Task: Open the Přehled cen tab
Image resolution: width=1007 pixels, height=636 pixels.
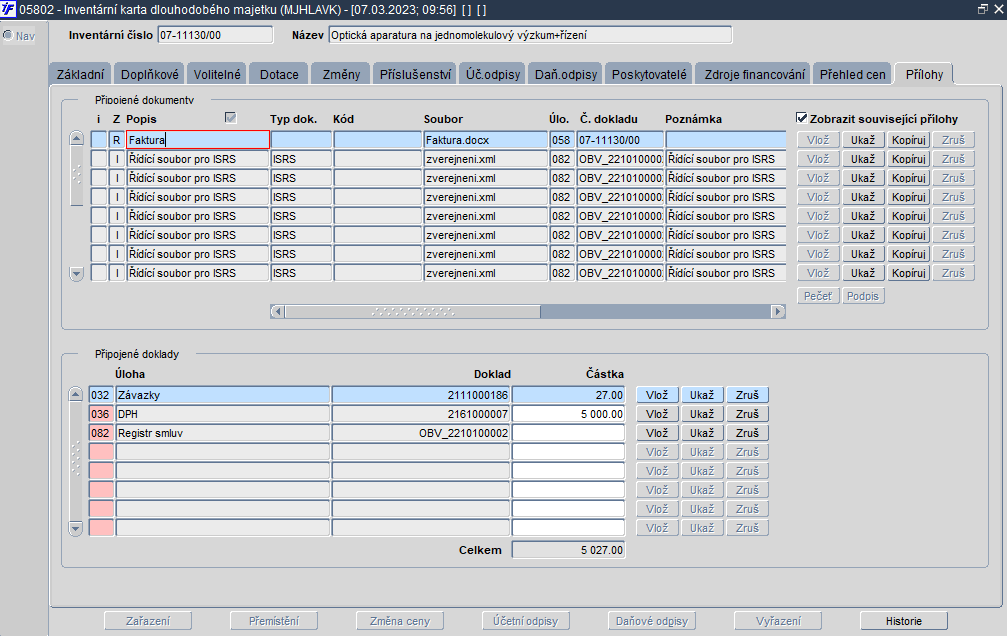Action: [851, 74]
